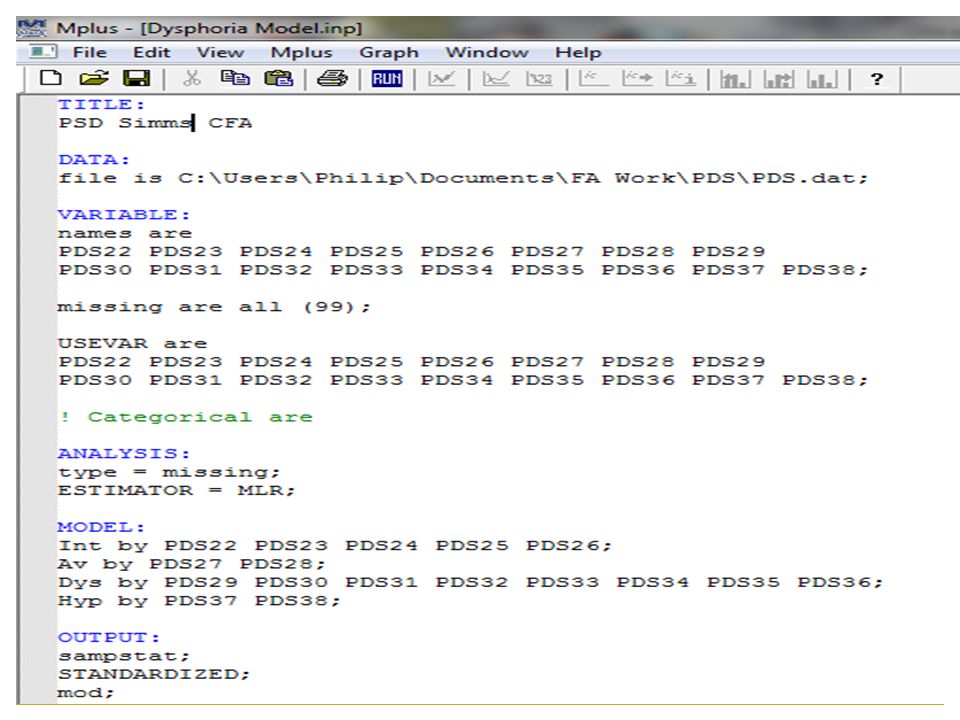This screenshot has width=960, height=720.
Task: Click the 'Av by PDS27 PDS28;' line
Action: (x=192, y=564)
